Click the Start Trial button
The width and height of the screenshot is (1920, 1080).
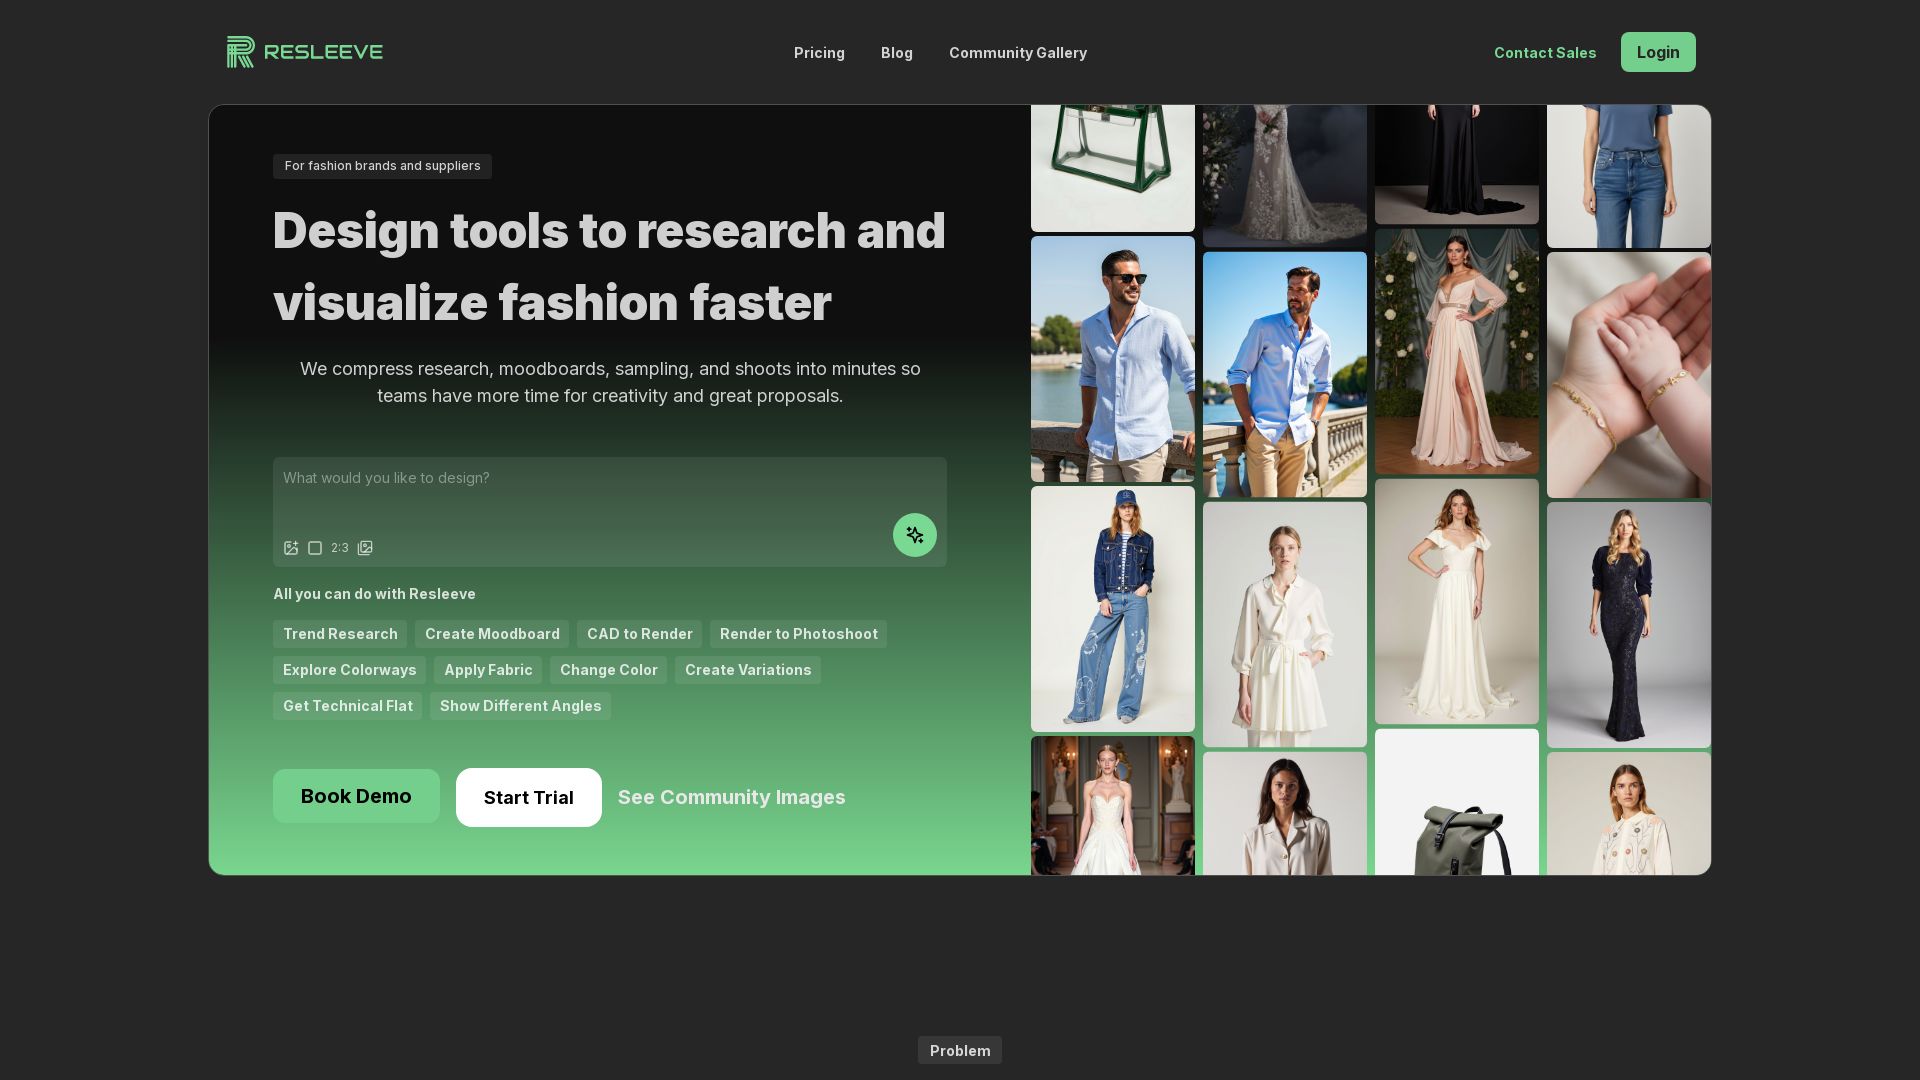528,797
